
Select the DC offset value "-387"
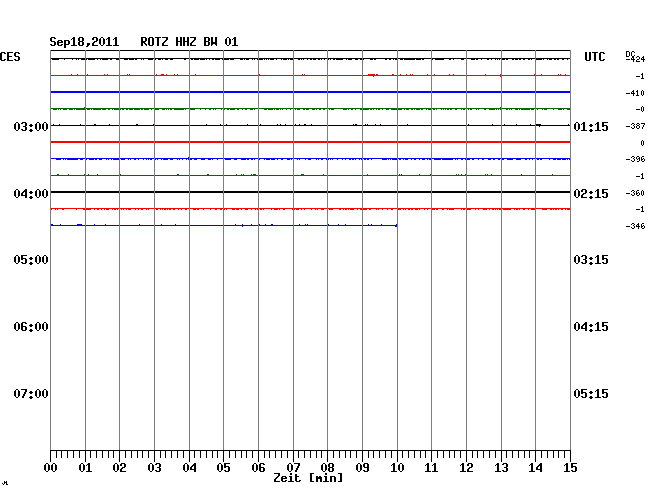(635, 126)
